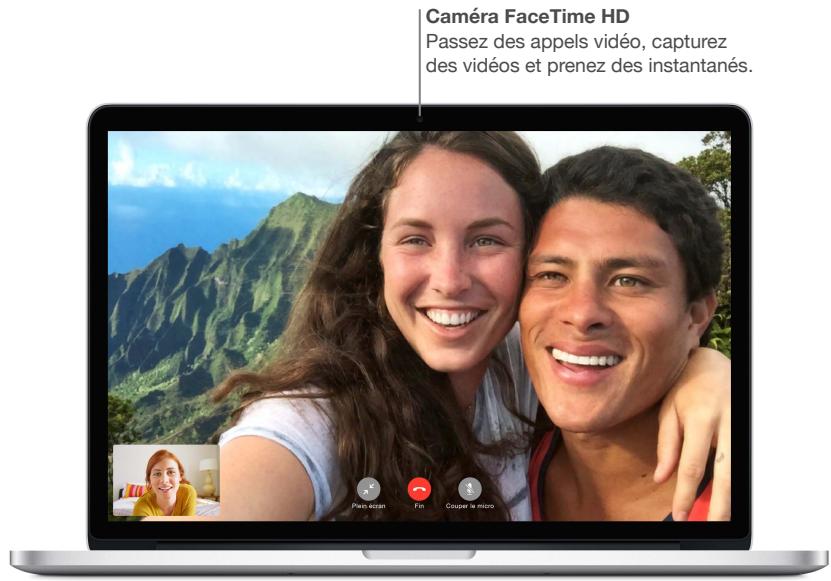Click the FaceTime camera lens above the screen

coord(420,119)
